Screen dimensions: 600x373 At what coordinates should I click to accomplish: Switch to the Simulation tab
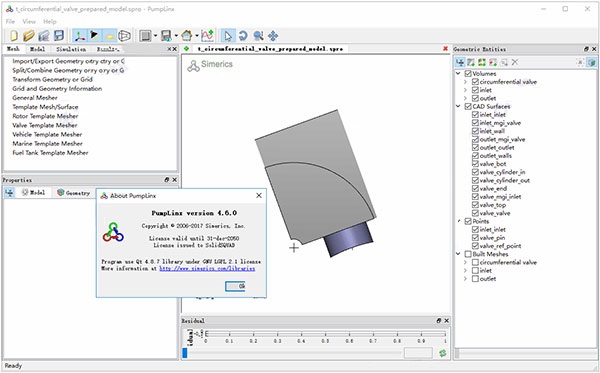tap(71, 49)
